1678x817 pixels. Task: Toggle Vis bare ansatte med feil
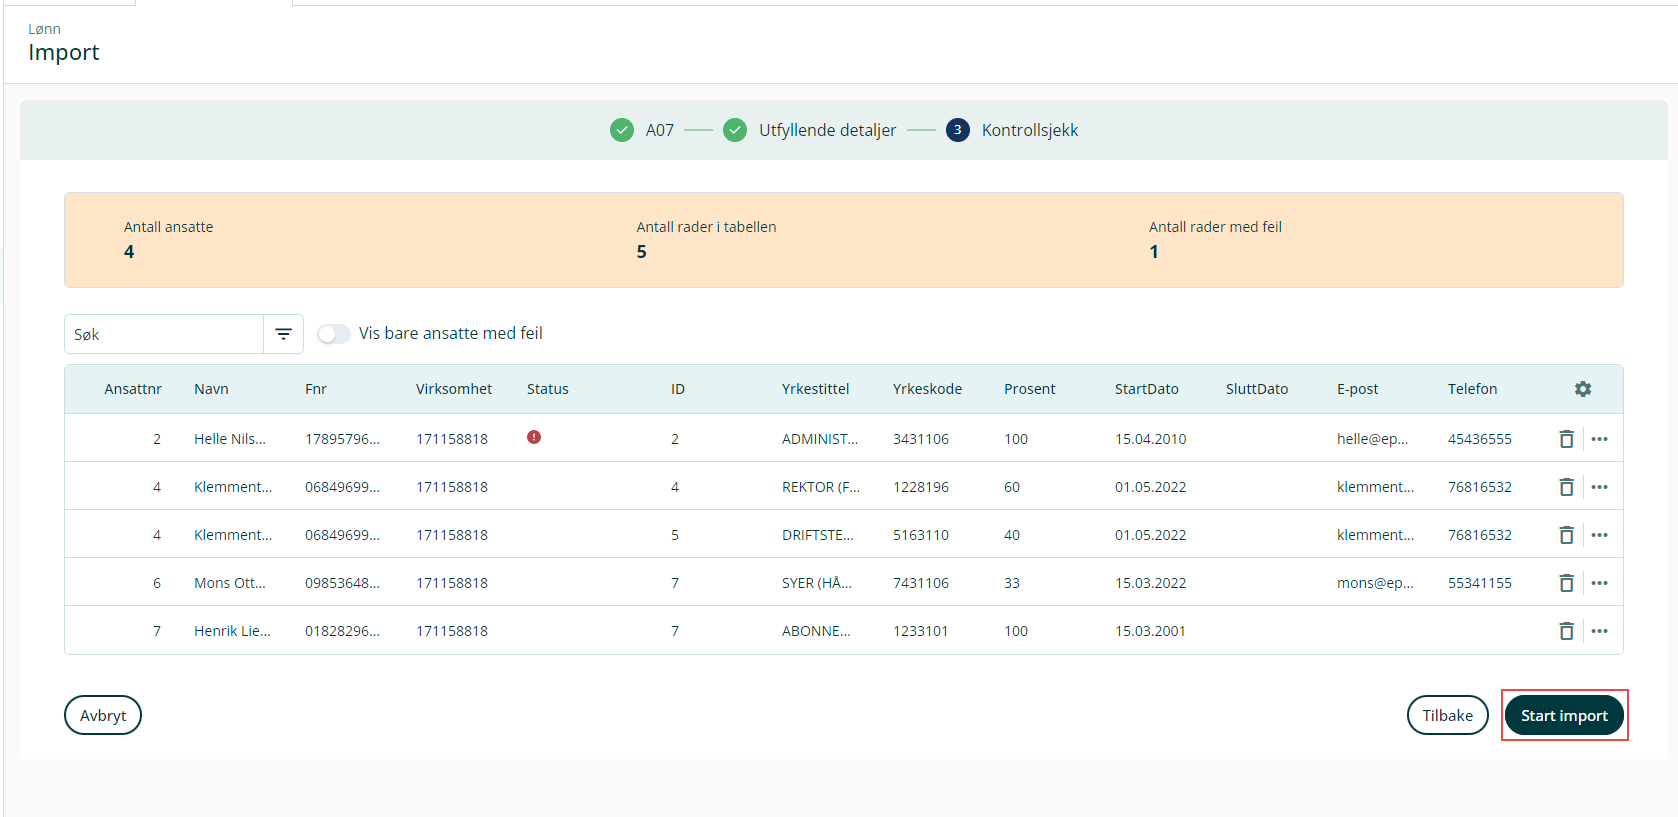[334, 334]
